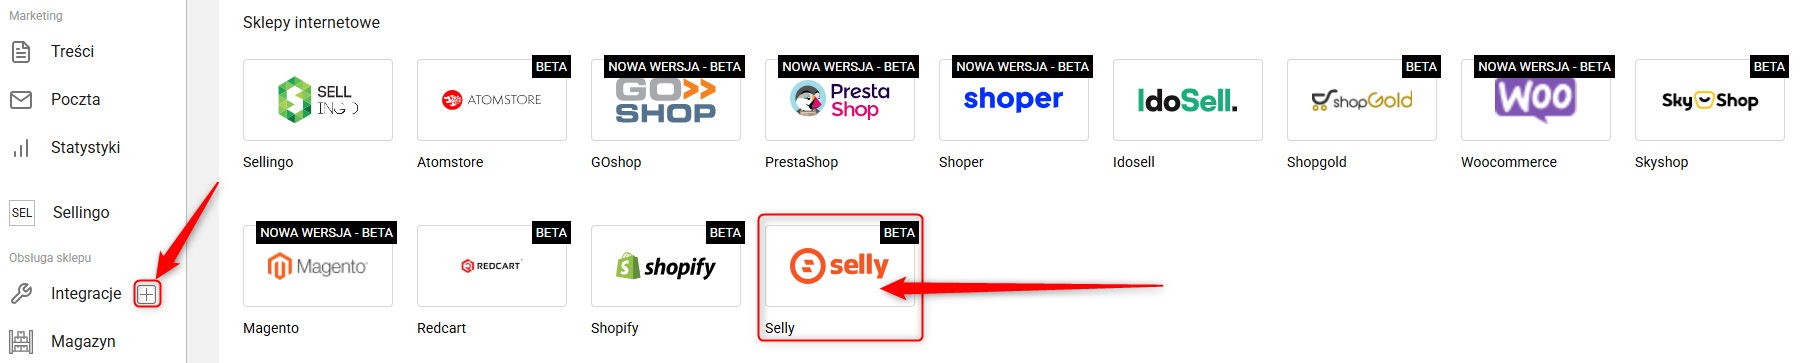Open the Poczta envelope icon
This screenshot has height=363, width=1802.
[21, 100]
